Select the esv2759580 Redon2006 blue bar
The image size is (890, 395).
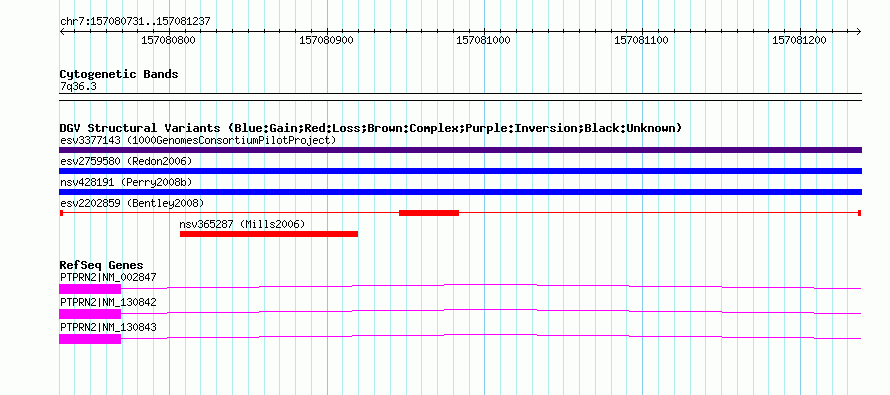pyautogui.click(x=460, y=171)
